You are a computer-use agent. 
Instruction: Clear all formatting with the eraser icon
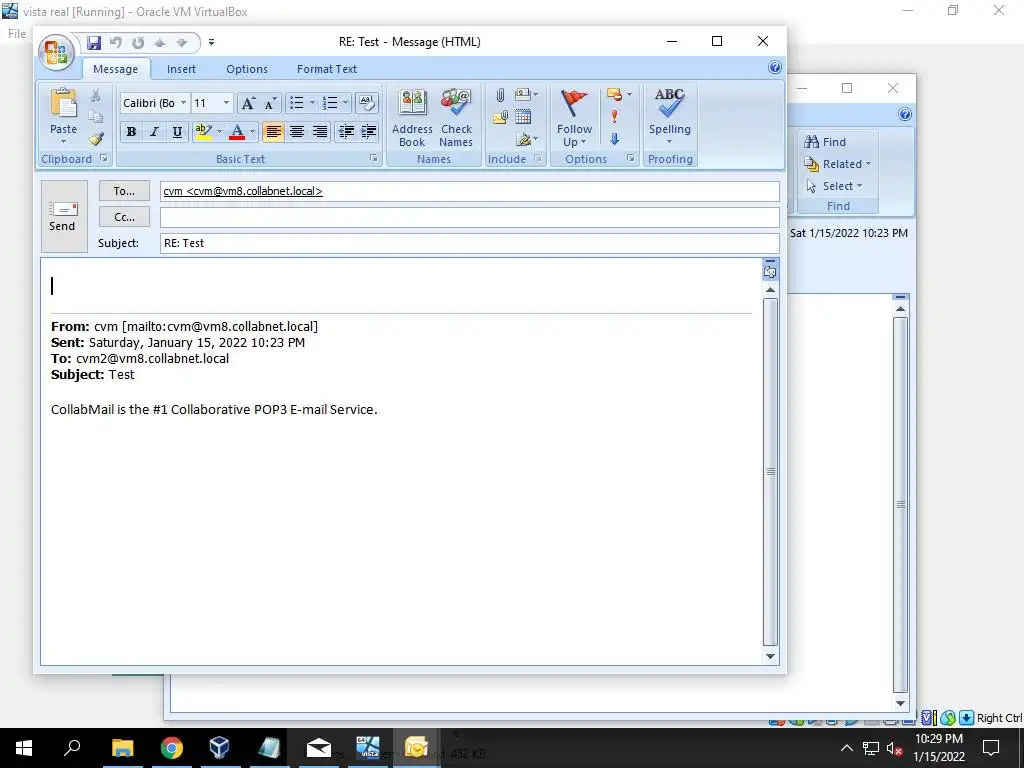point(366,103)
